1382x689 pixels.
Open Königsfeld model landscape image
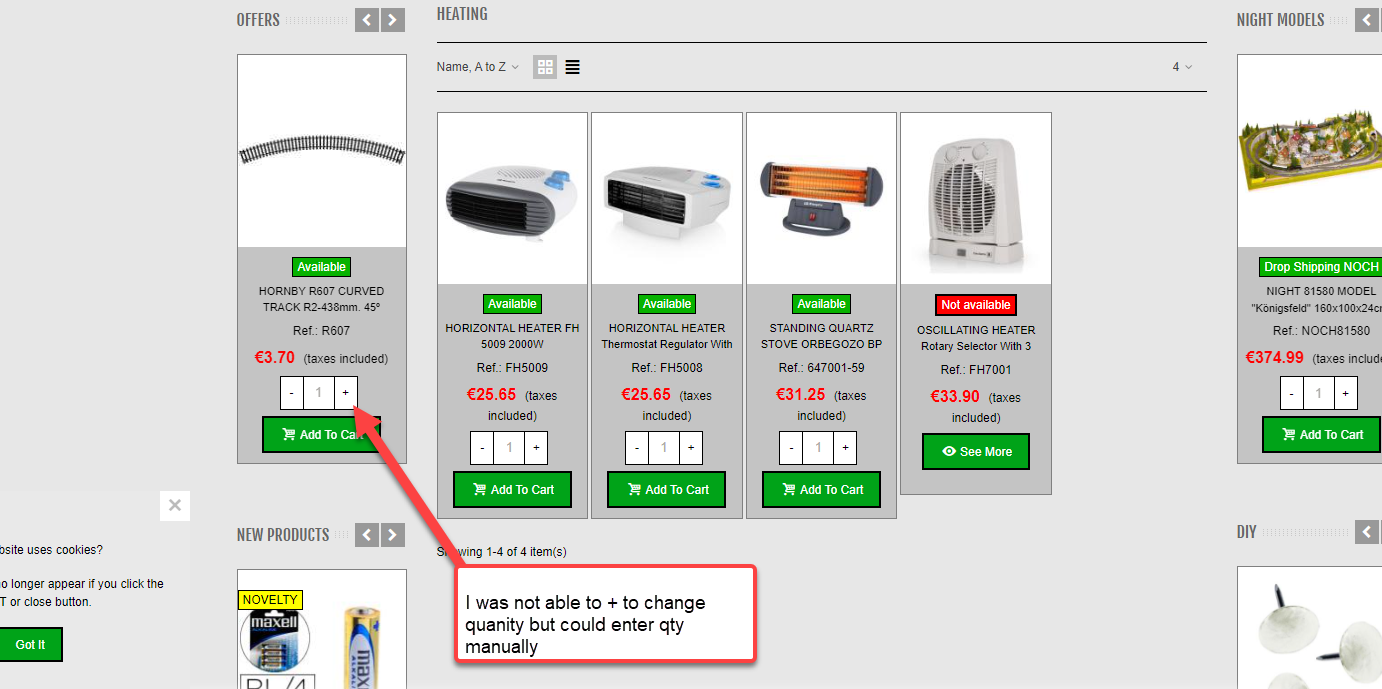pyautogui.click(x=1310, y=151)
